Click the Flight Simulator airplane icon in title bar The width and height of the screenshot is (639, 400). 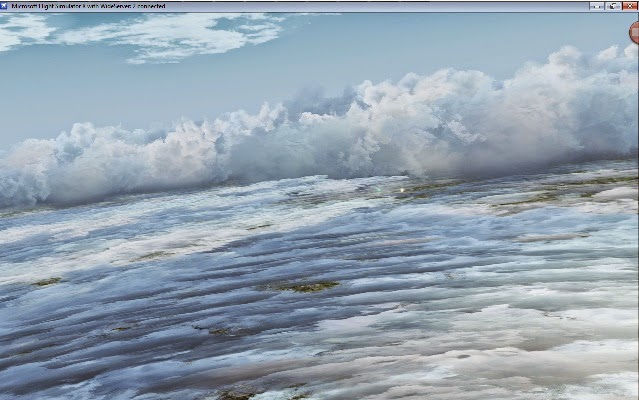pos(4,6)
